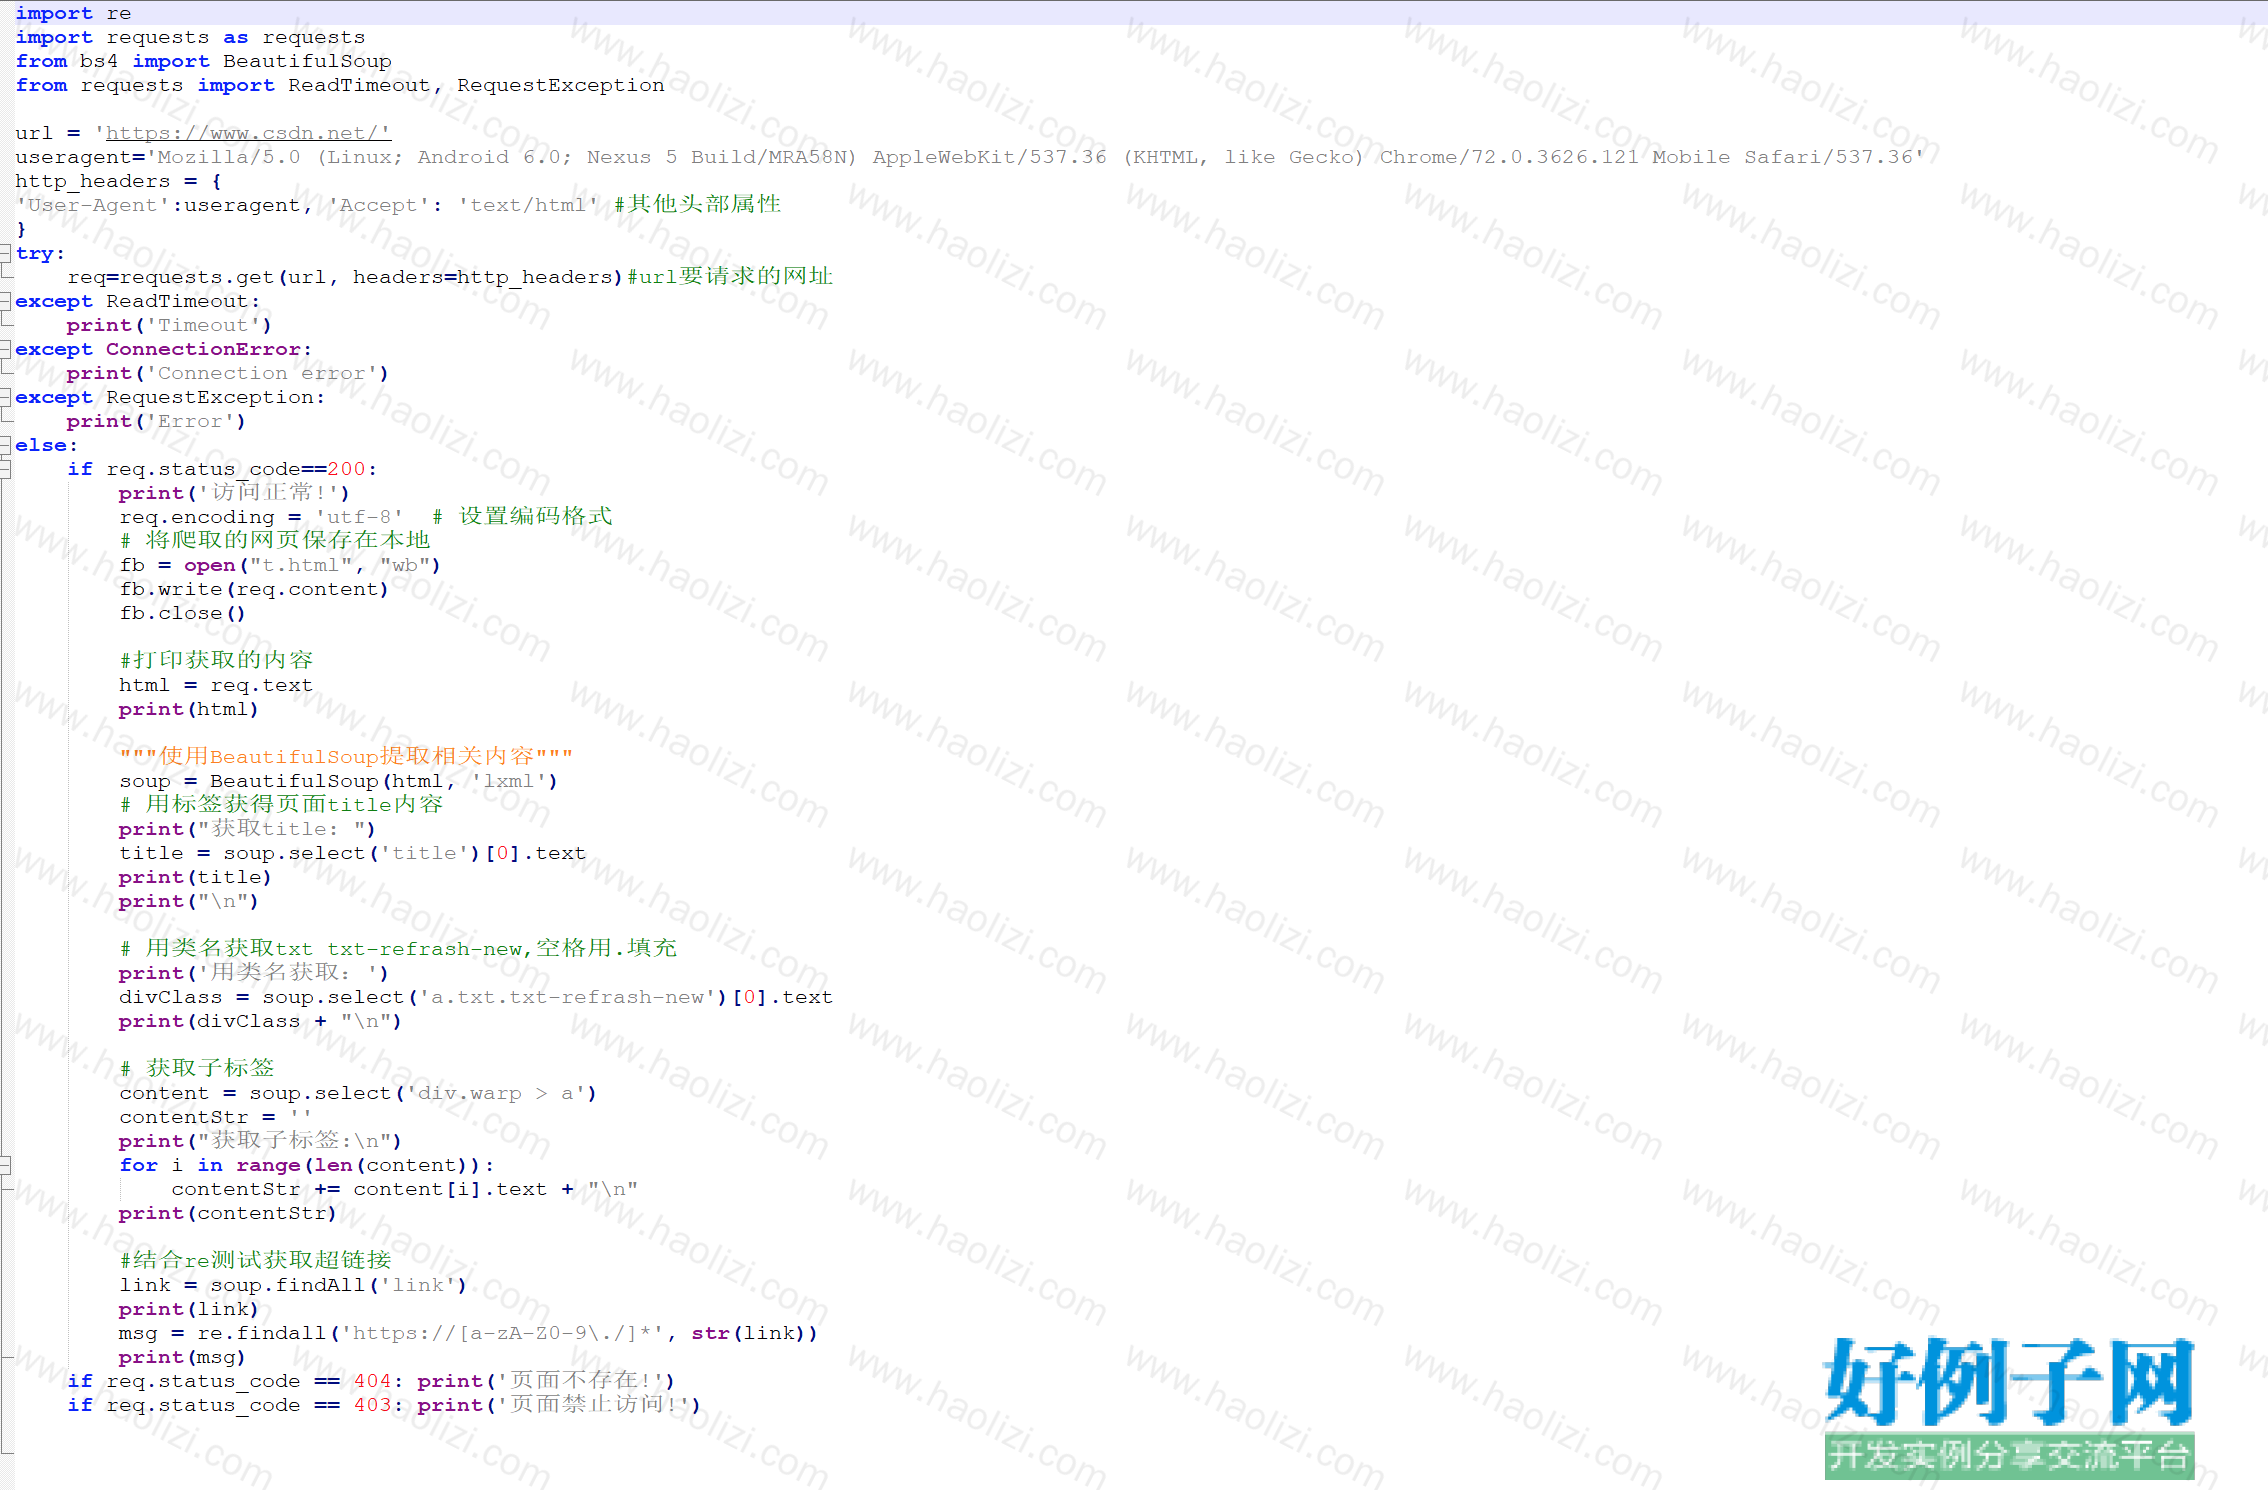Click "contentStr = ''" line
The image size is (2268, 1490).
pyautogui.click(x=215, y=1117)
